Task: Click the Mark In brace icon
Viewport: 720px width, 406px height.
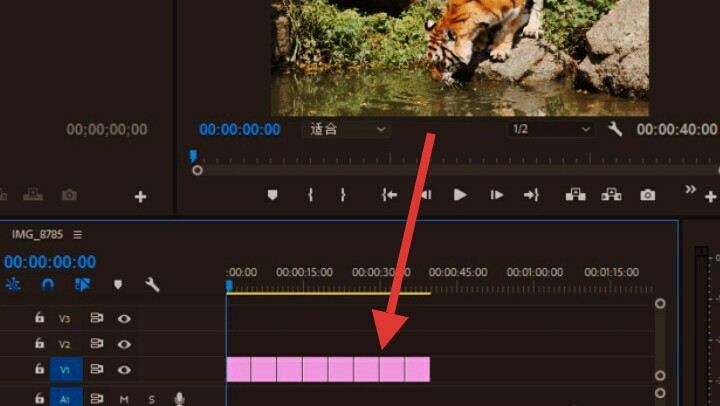Action: [310, 195]
